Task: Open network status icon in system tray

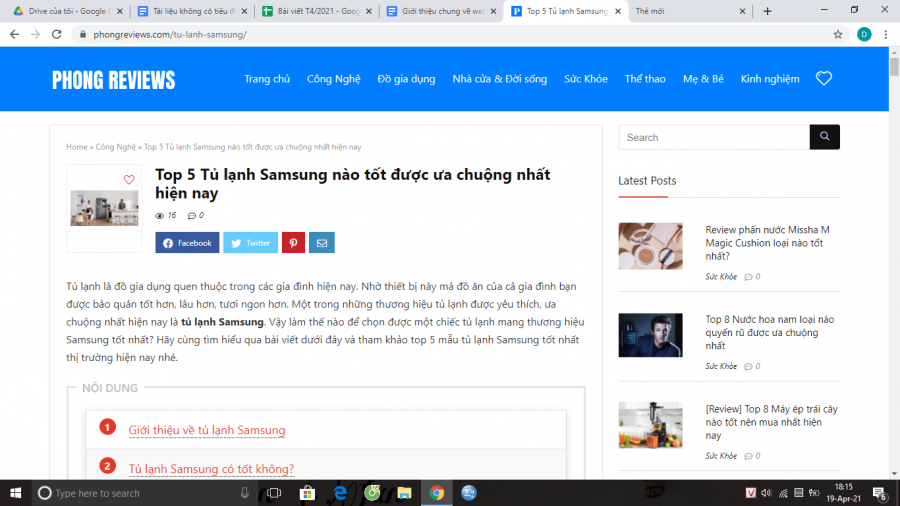Action: pos(783,493)
